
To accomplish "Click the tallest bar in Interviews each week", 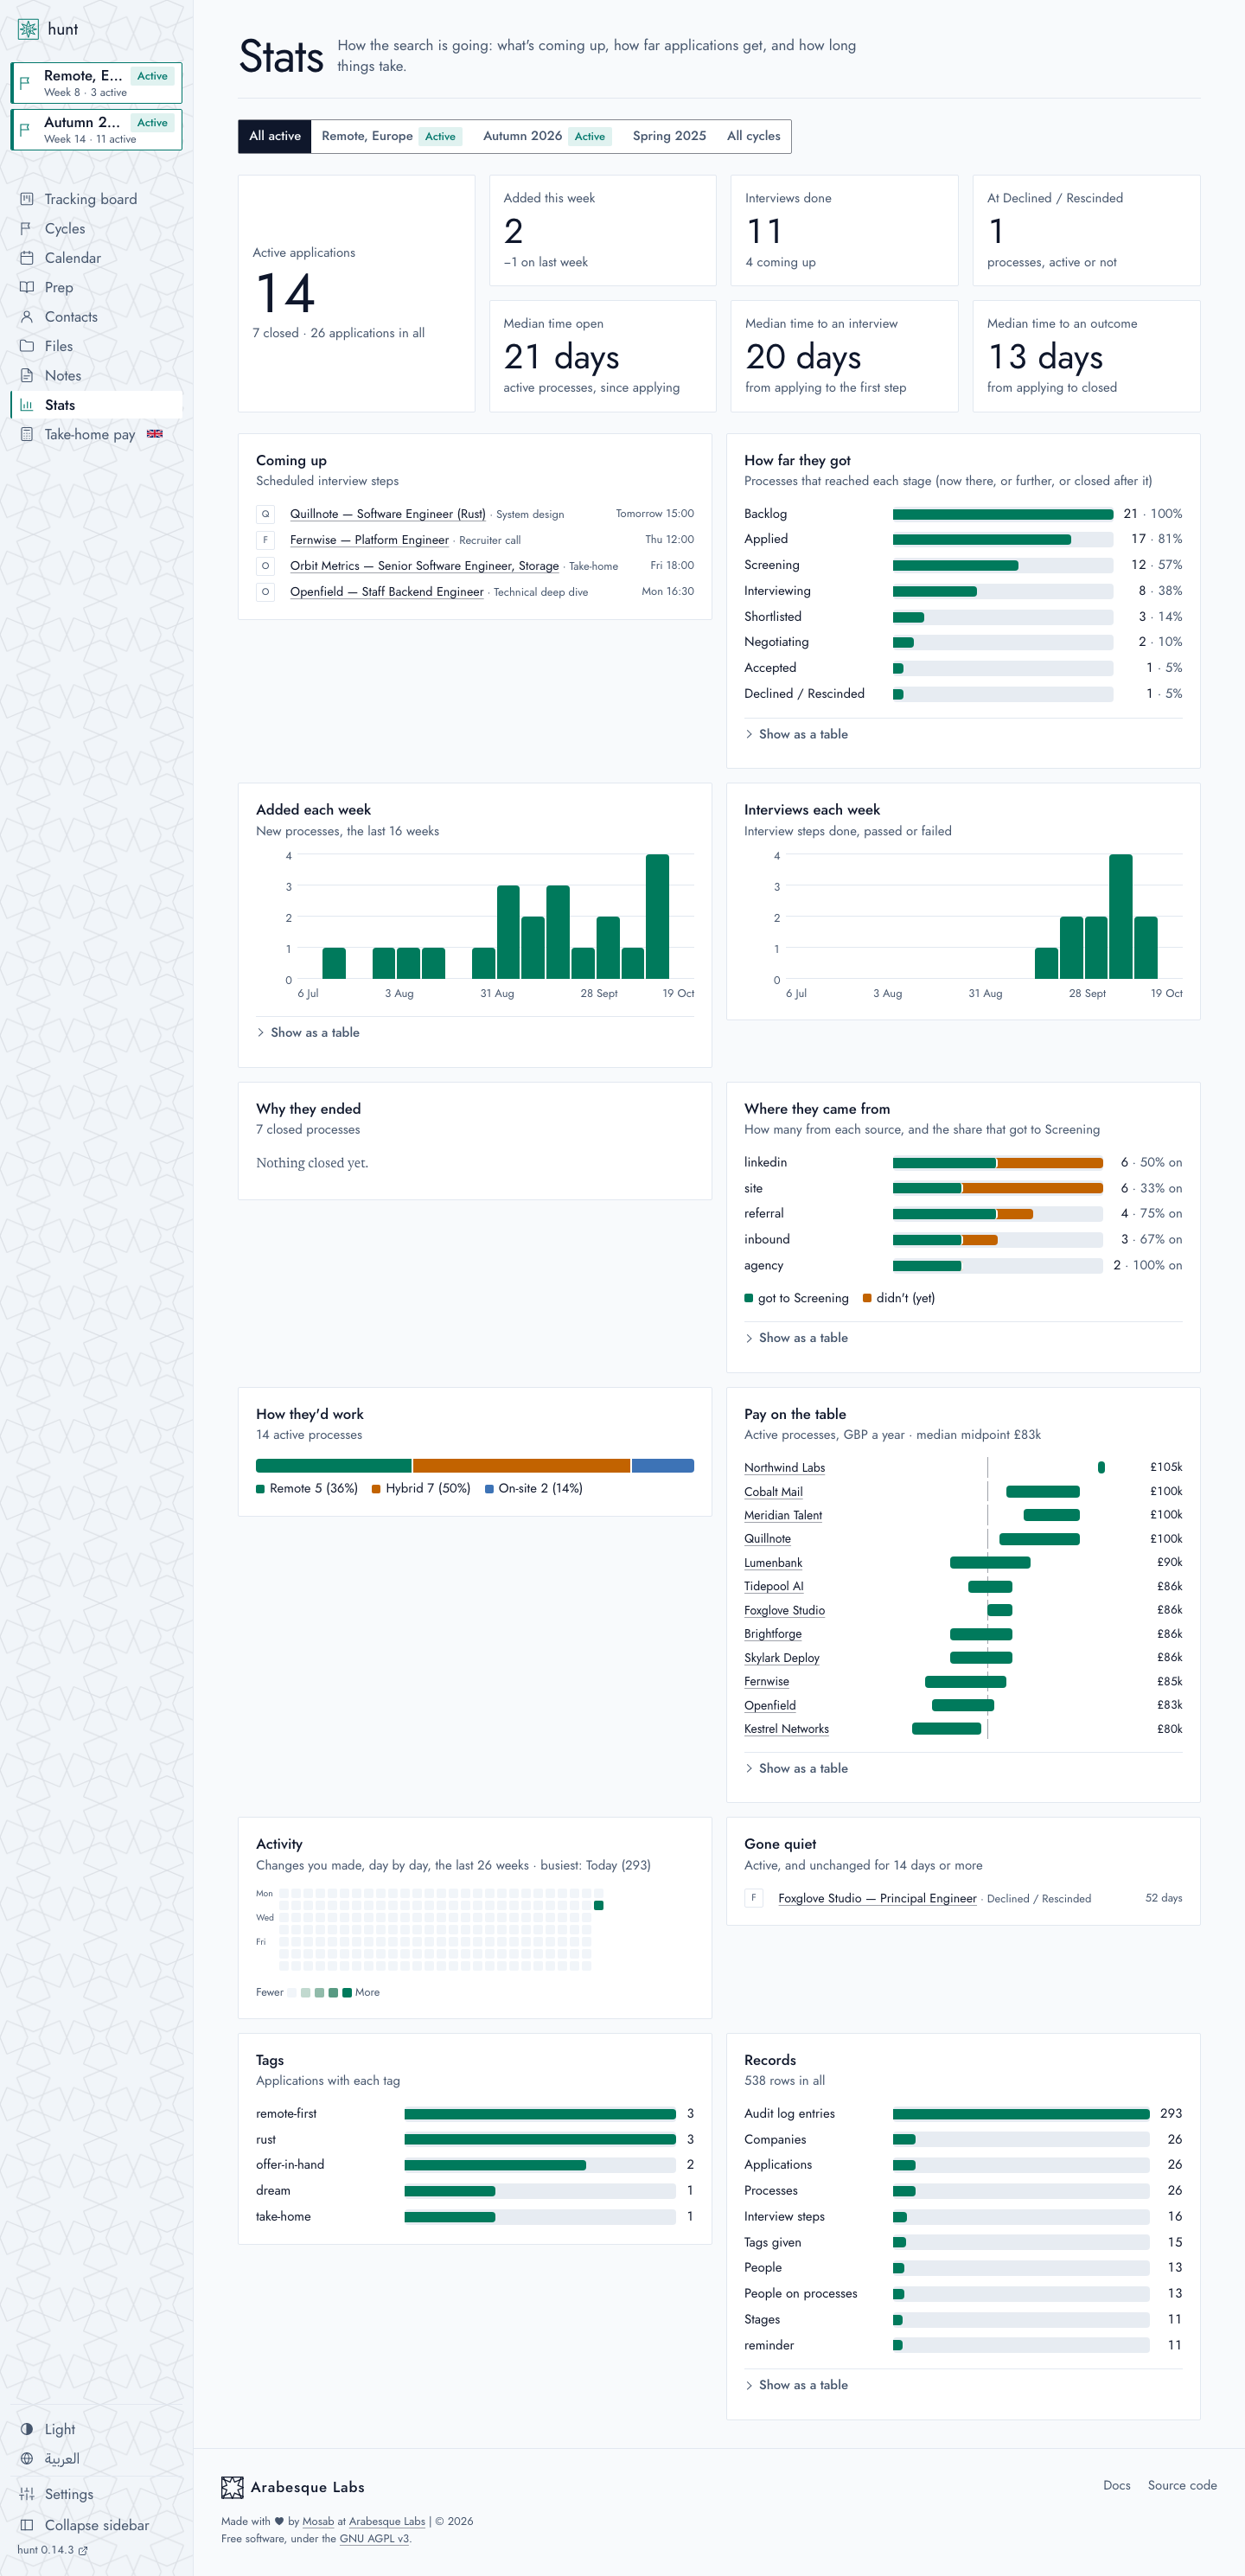I will click(1120, 916).
